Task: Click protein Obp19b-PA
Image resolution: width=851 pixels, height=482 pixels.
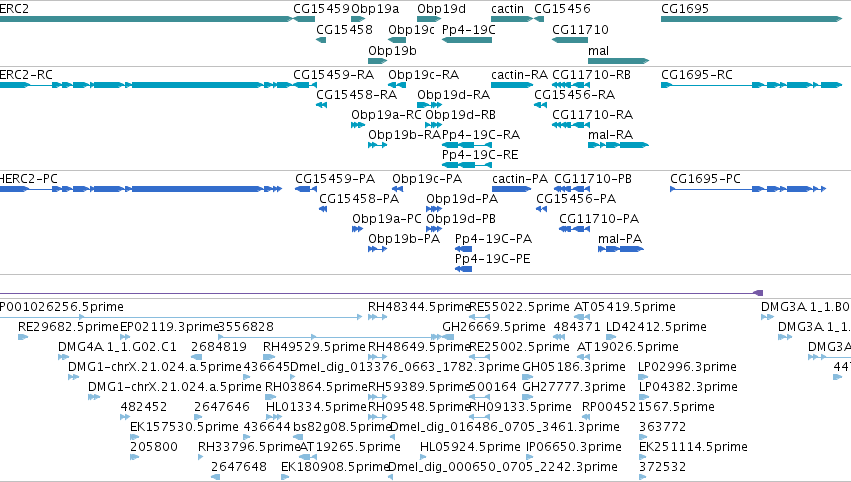Action: point(404,239)
